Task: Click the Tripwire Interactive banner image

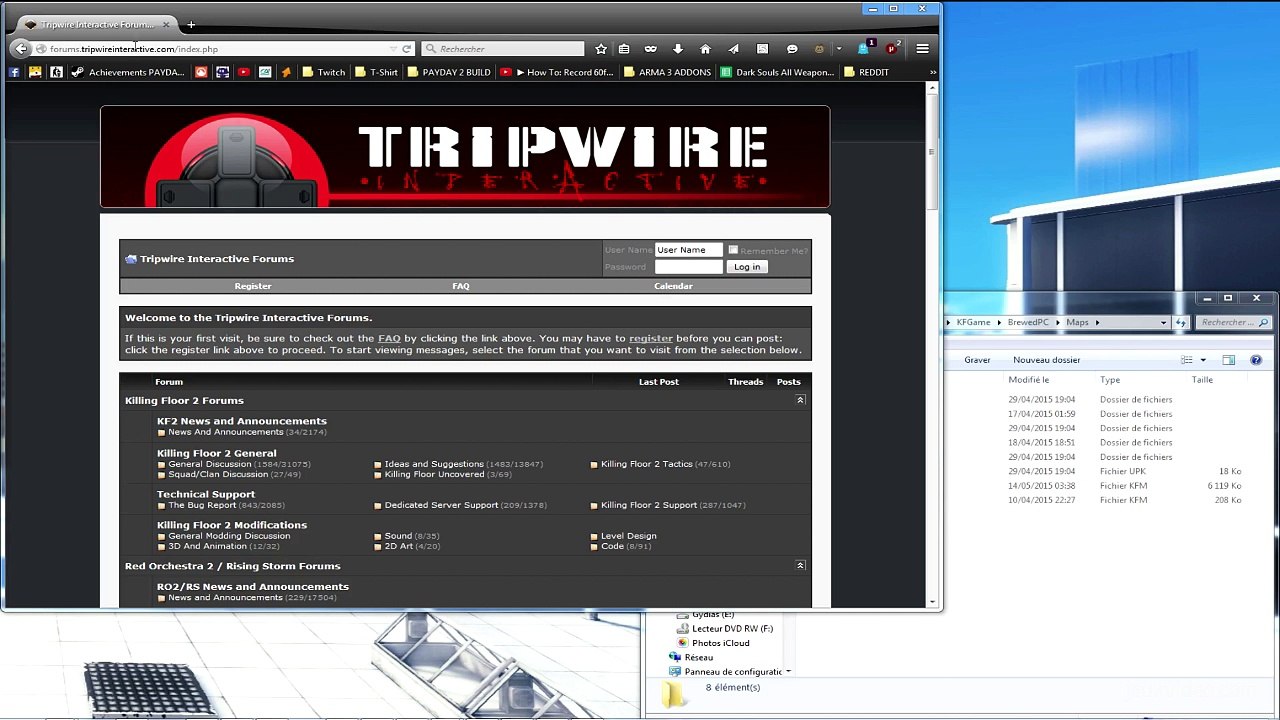Action: [x=465, y=157]
